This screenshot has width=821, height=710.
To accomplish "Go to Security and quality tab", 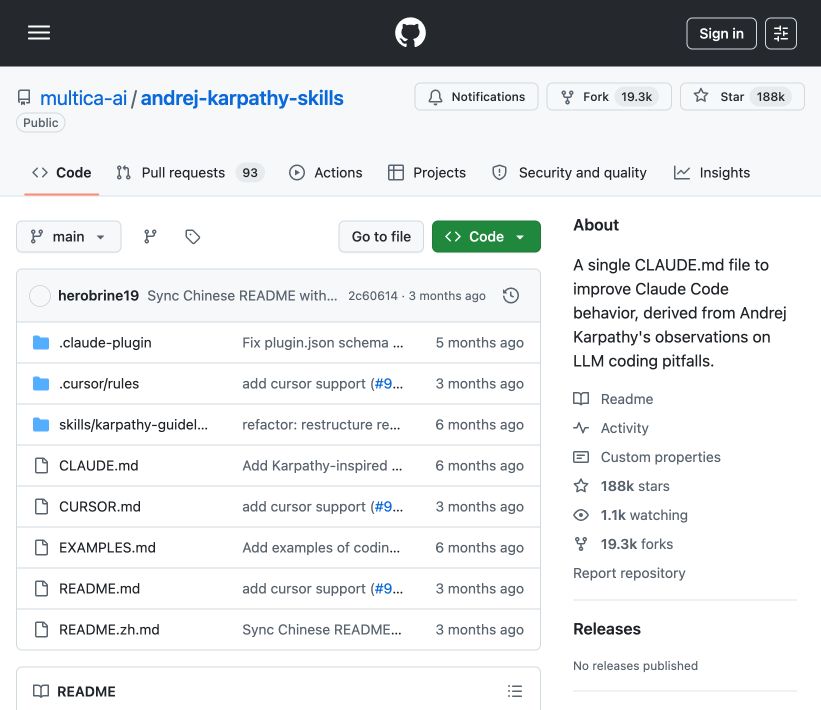I will tap(569, 173).
